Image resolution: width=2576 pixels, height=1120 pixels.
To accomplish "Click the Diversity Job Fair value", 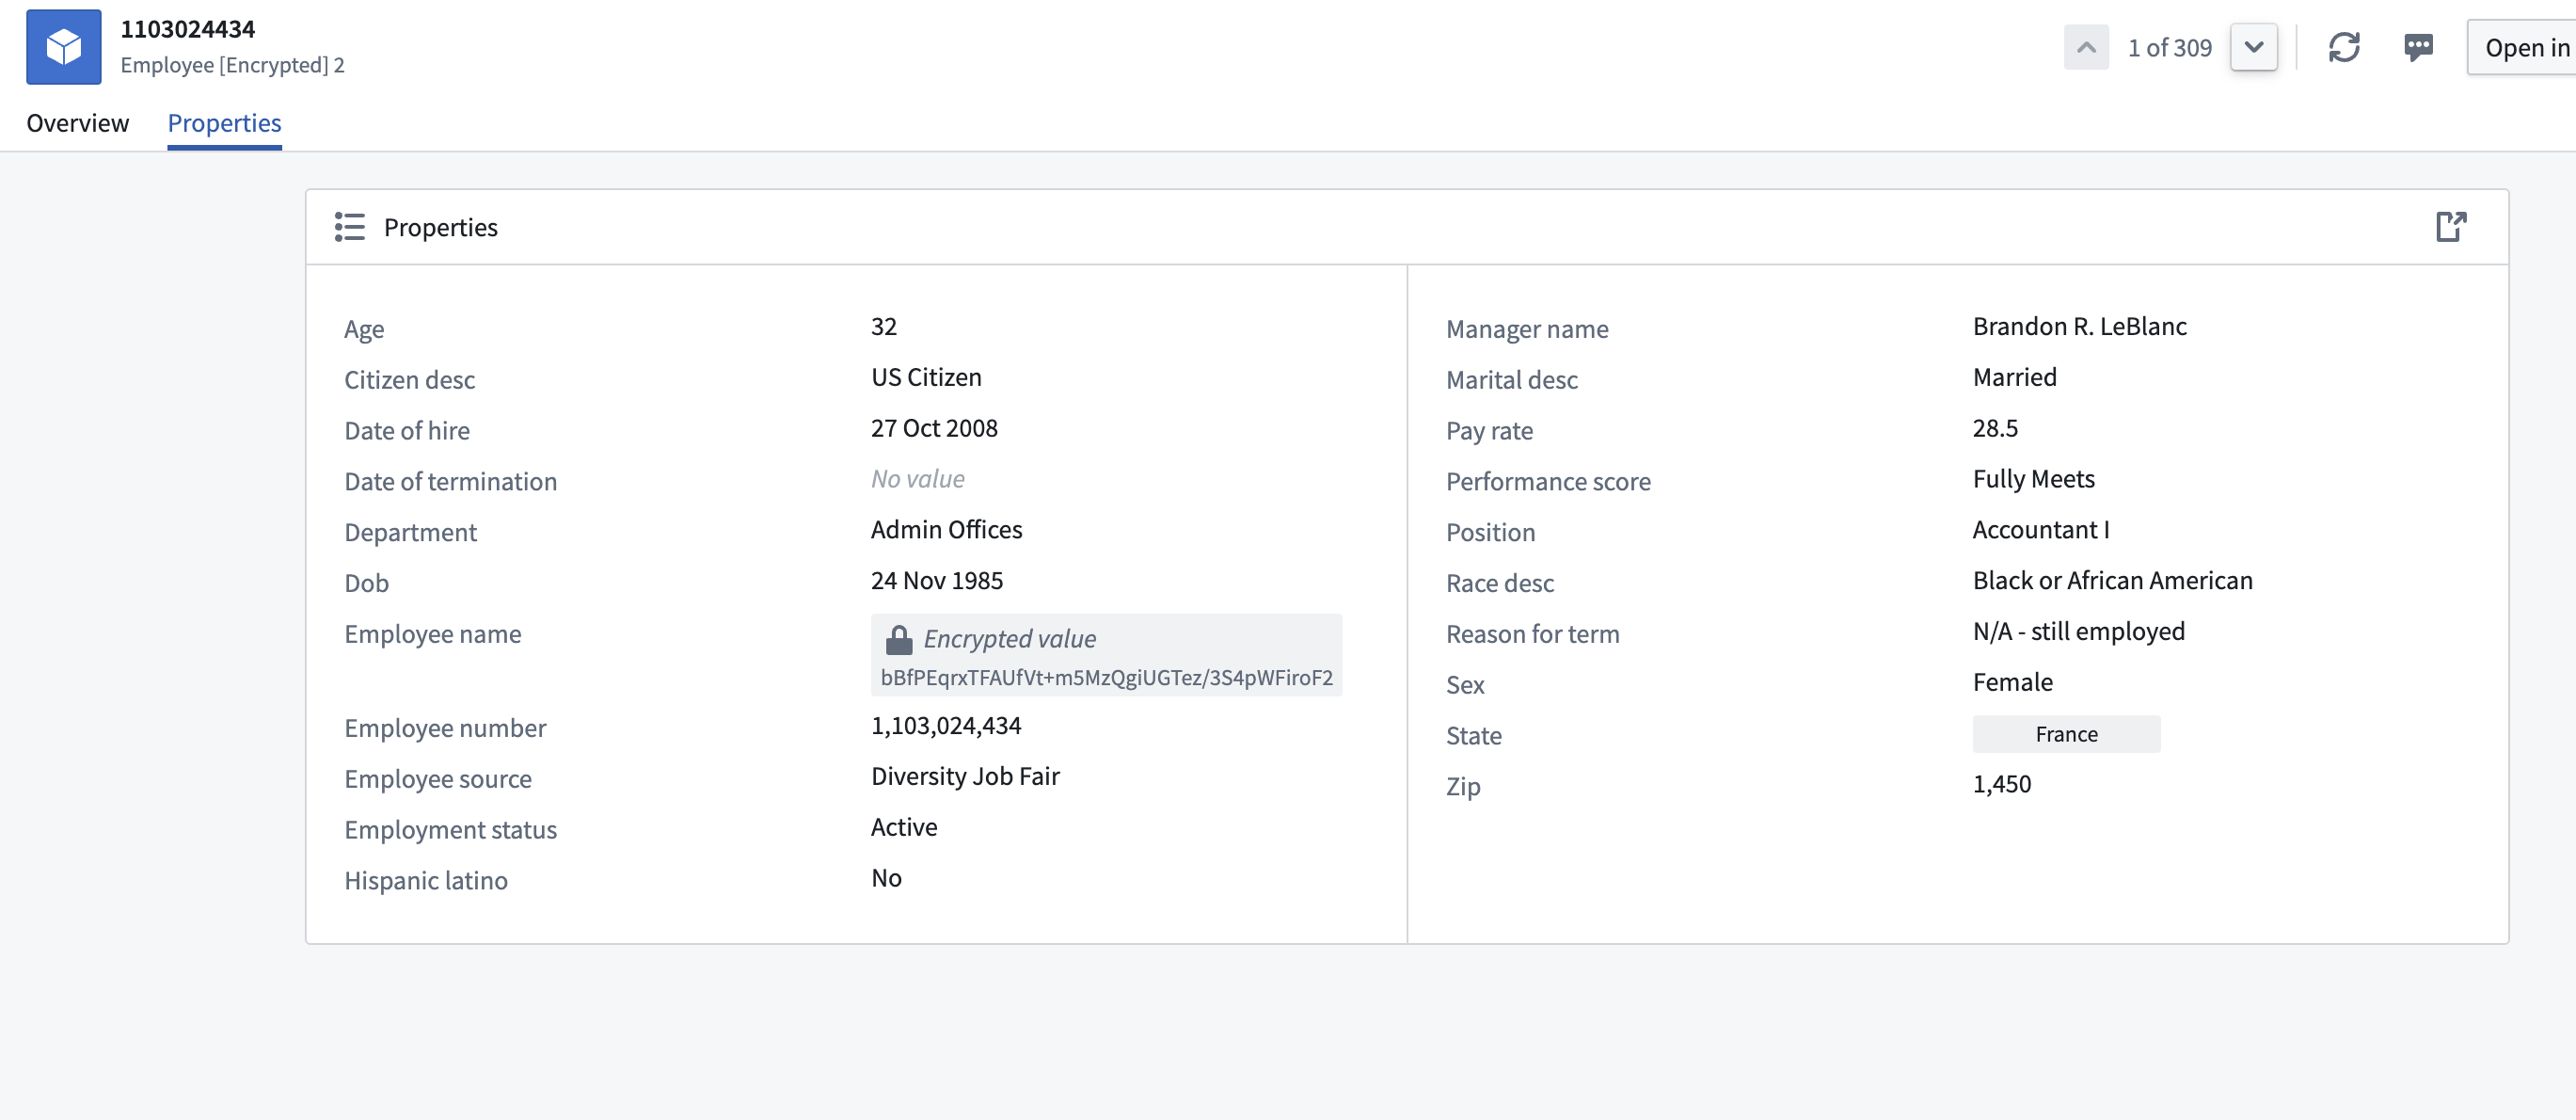I will tap(965, 777).
